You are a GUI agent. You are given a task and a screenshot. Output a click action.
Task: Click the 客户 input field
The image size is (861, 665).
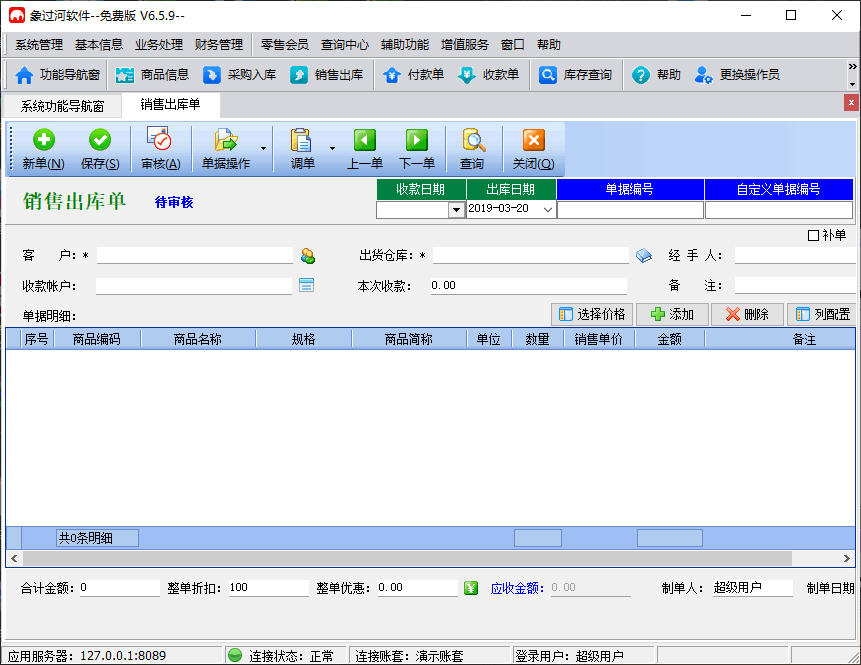click(x=195, y=255)
